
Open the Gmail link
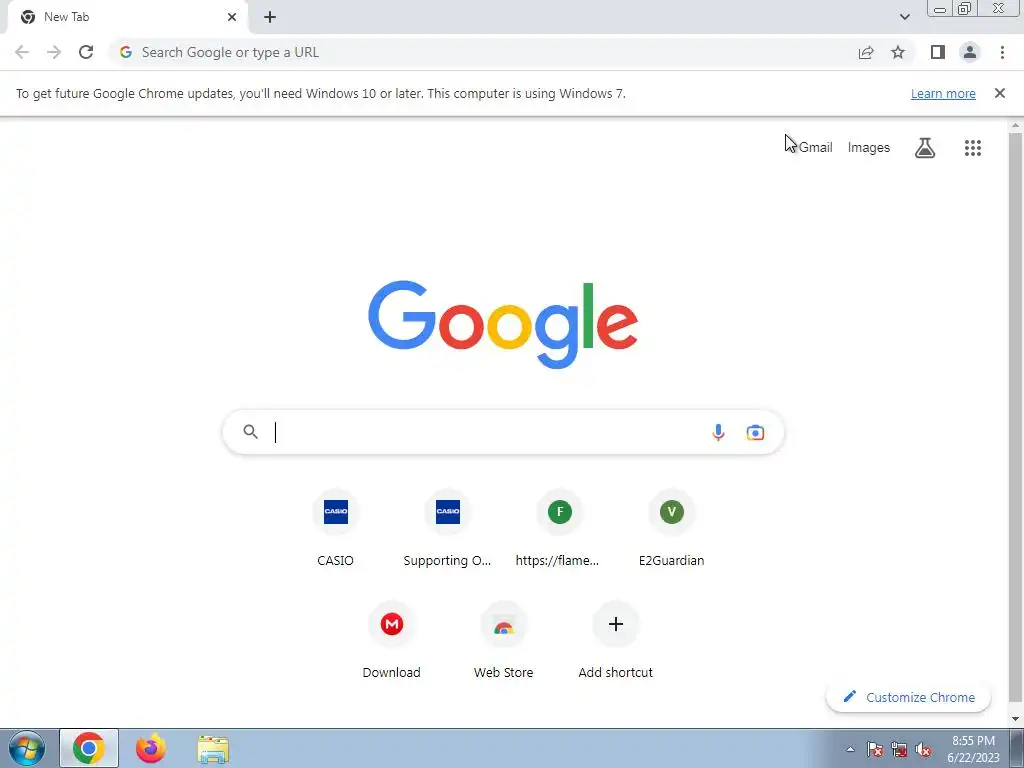(x=816, y=148)
